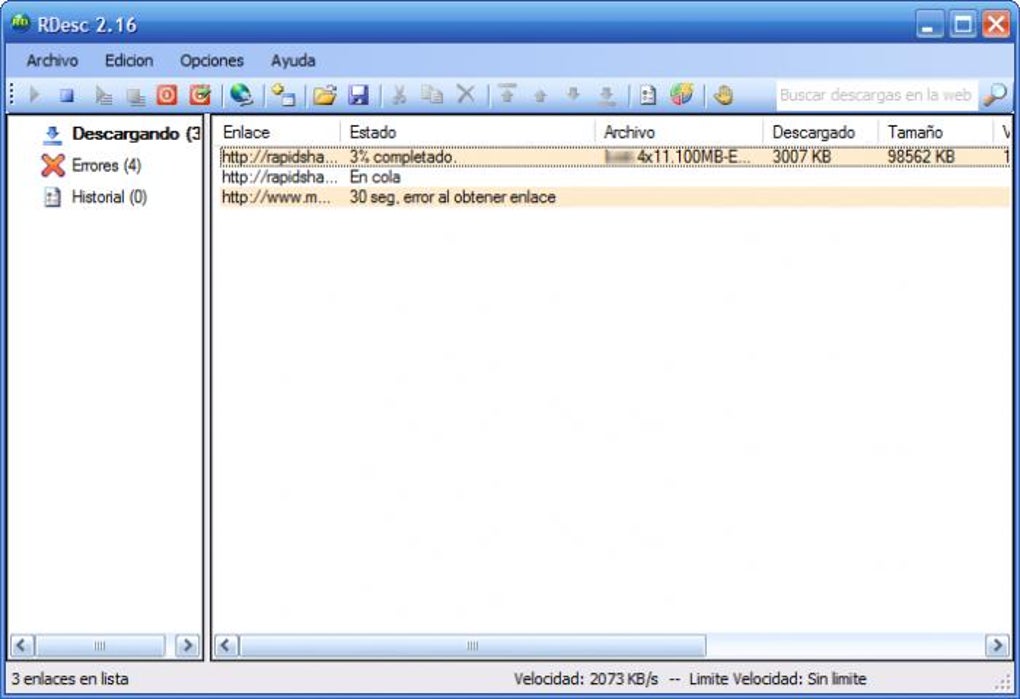
Task: Select the row with 3% completado
Action: point(615,157)
